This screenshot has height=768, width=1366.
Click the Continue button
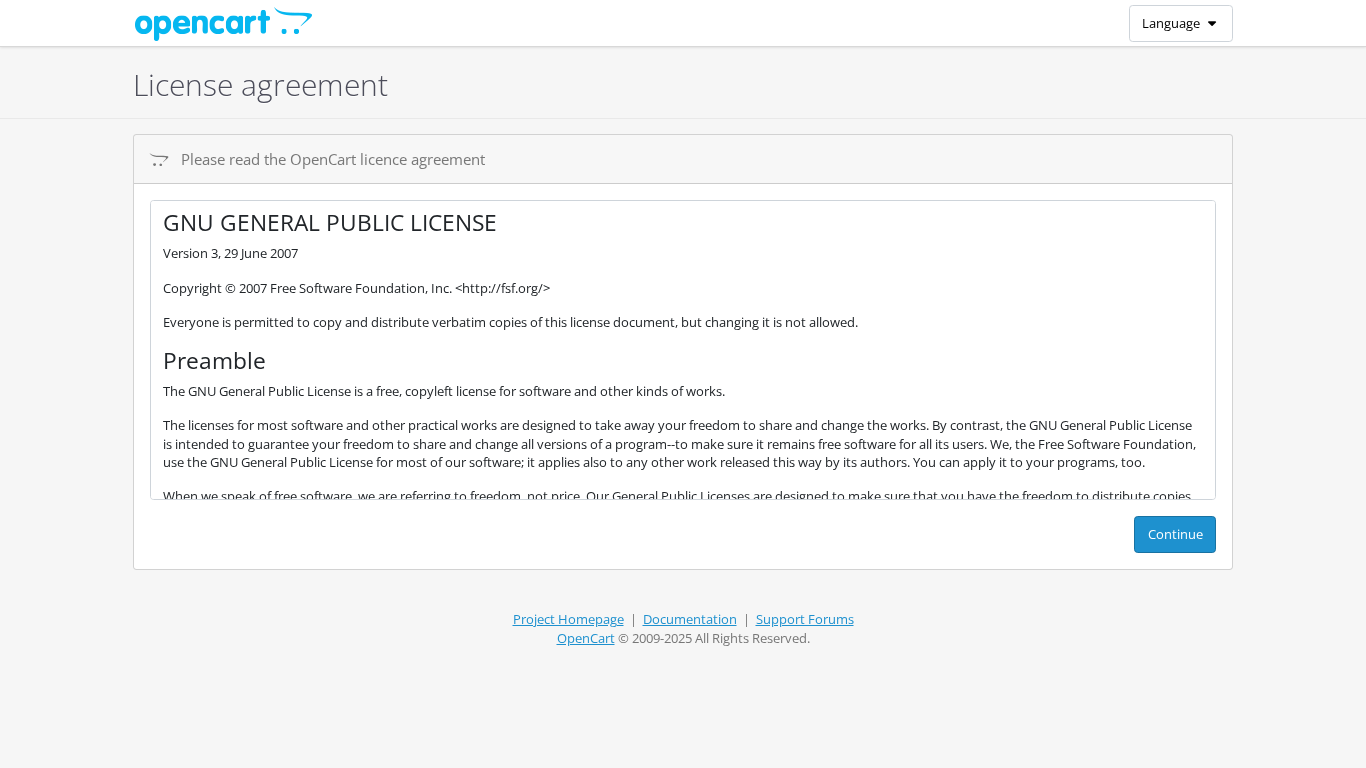[1174, 534]
